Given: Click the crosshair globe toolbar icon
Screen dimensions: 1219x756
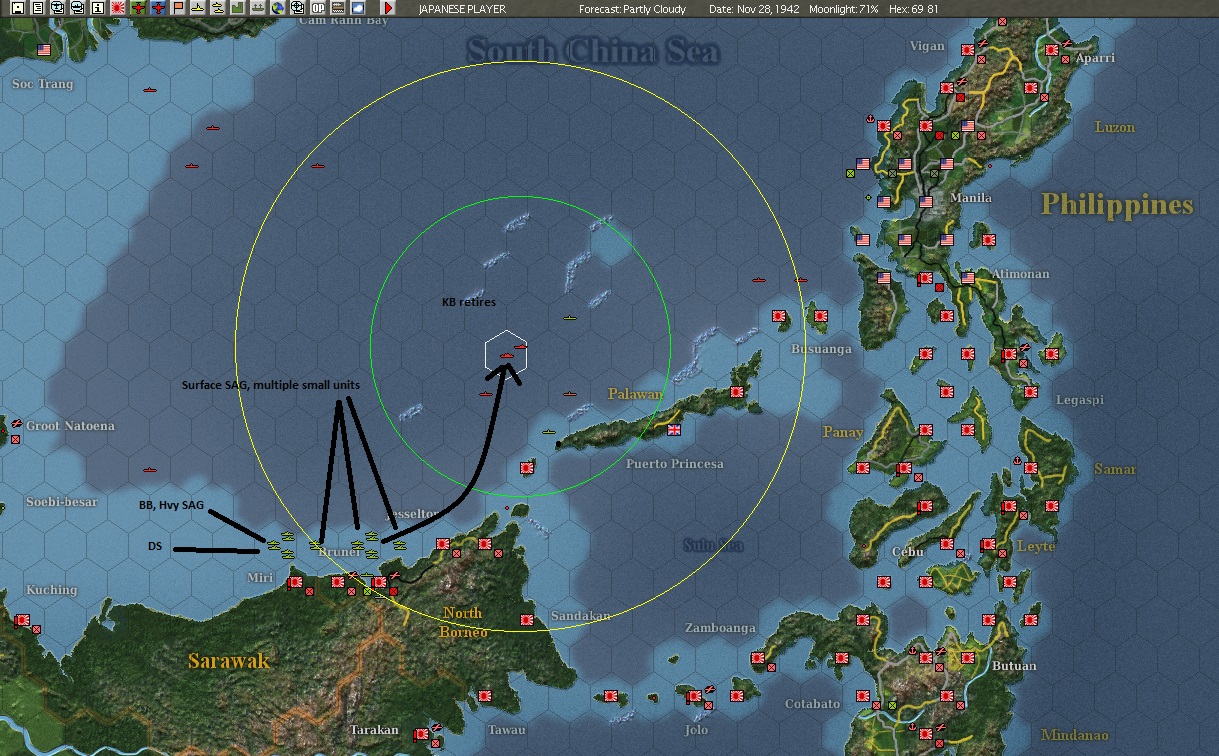Looking at the screenshot, I should click(x=297, y=8).
